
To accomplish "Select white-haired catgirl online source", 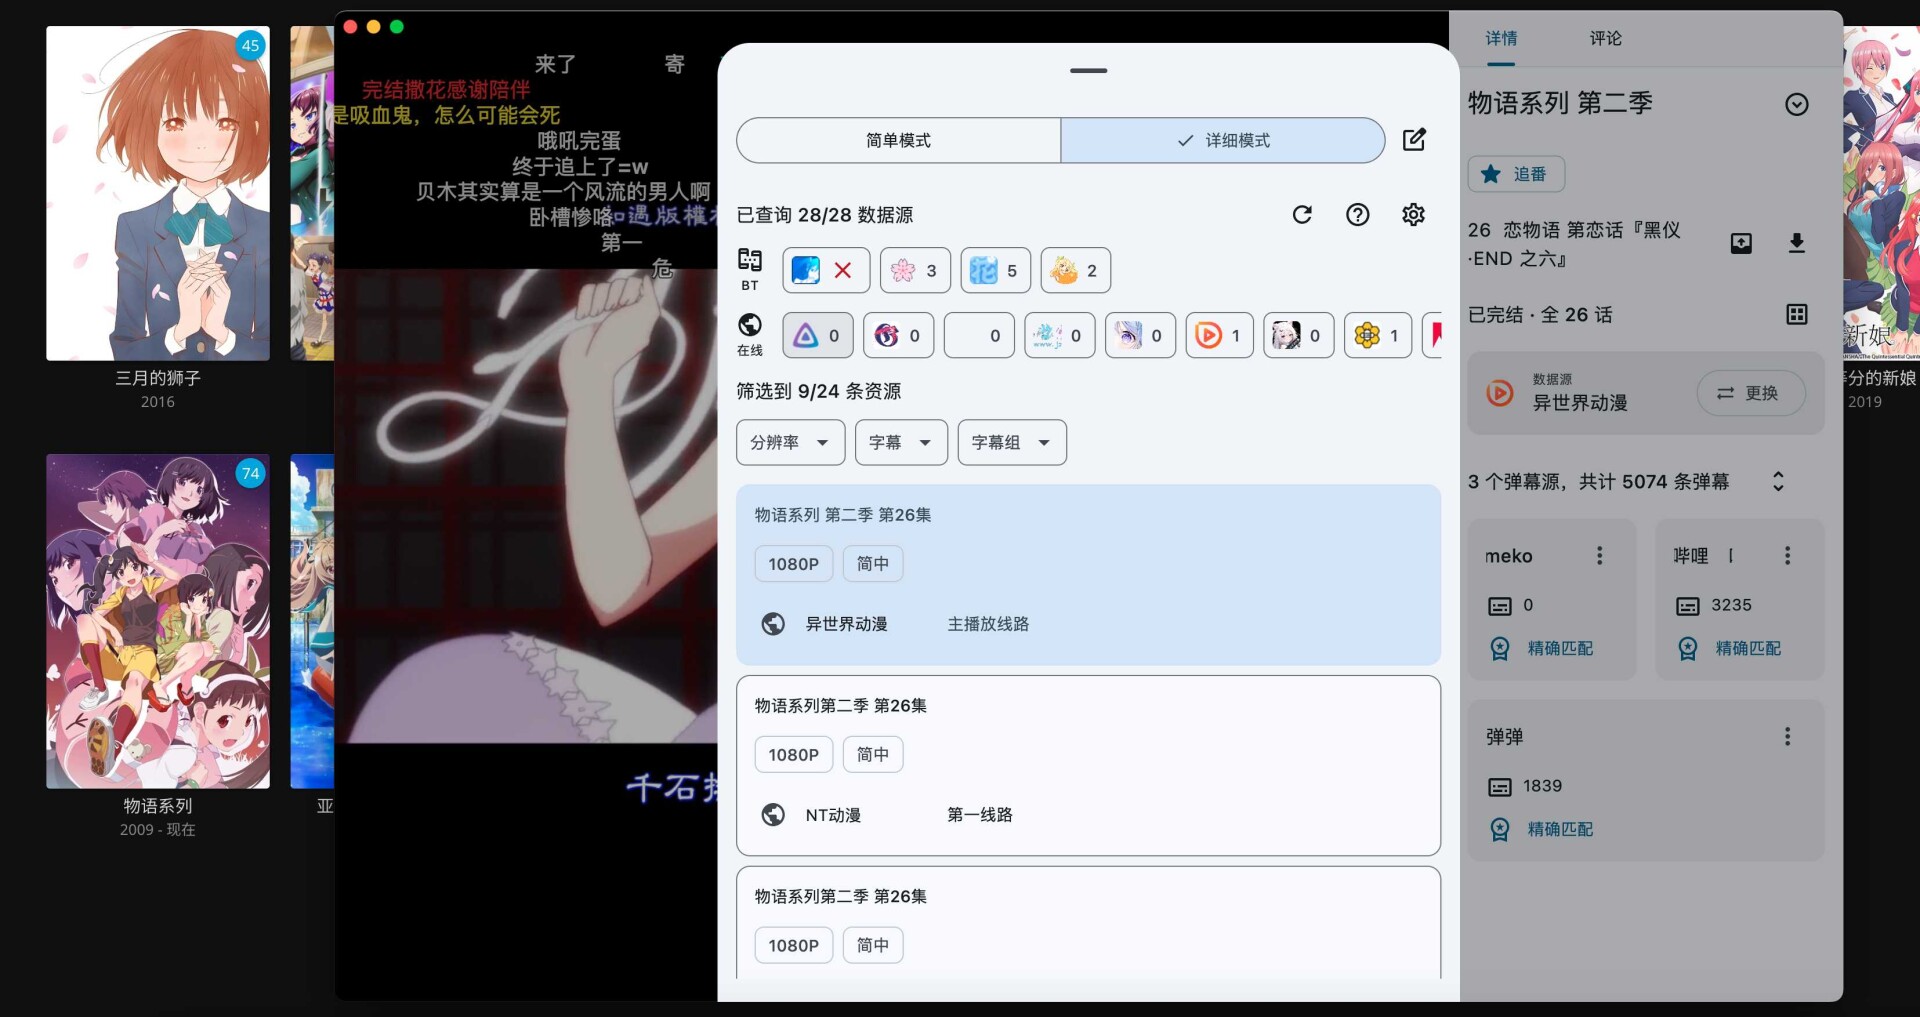I will (x=1299, y=336).
